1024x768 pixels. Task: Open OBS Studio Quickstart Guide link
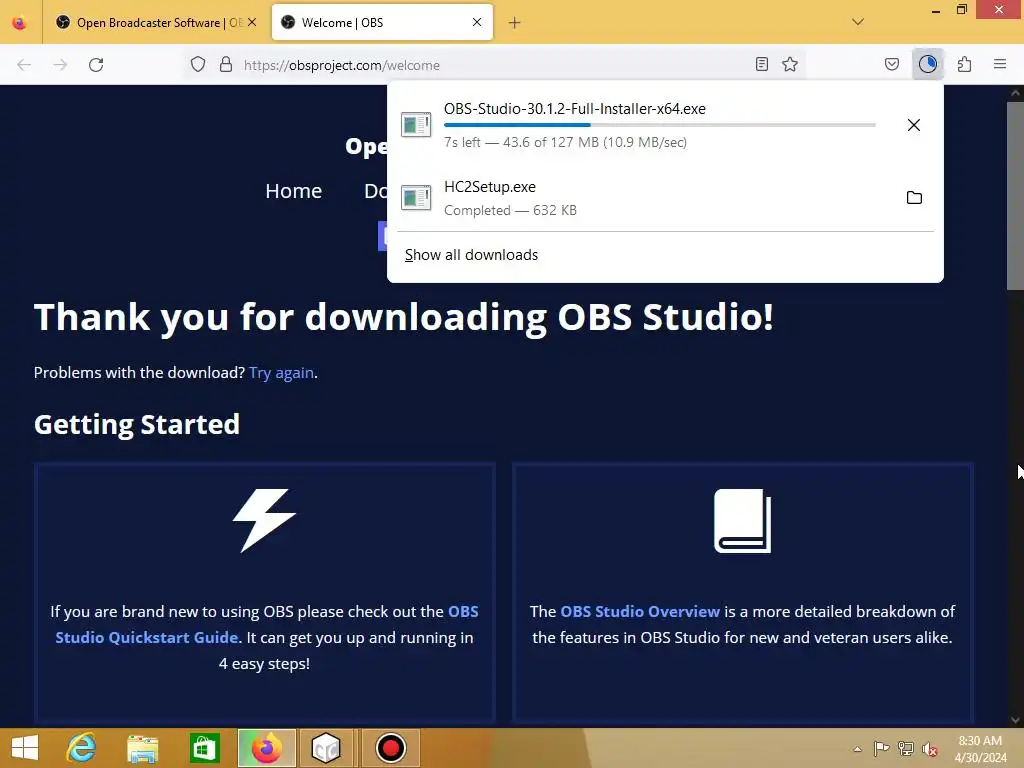coord(266,624)
